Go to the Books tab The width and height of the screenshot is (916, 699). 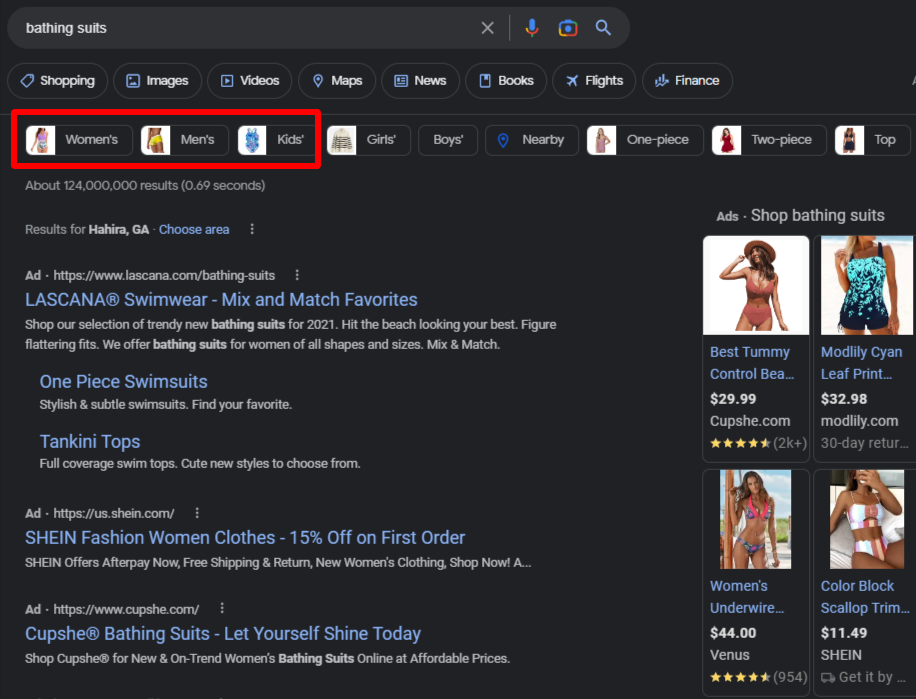tap(506, 81)
